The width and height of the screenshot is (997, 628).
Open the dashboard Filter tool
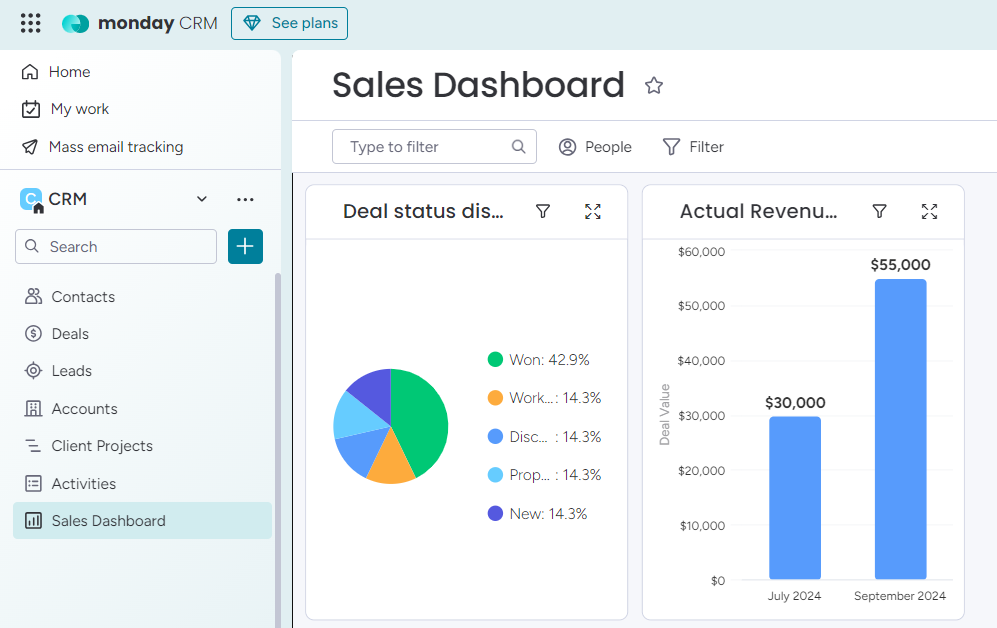(x=693, y=146)
